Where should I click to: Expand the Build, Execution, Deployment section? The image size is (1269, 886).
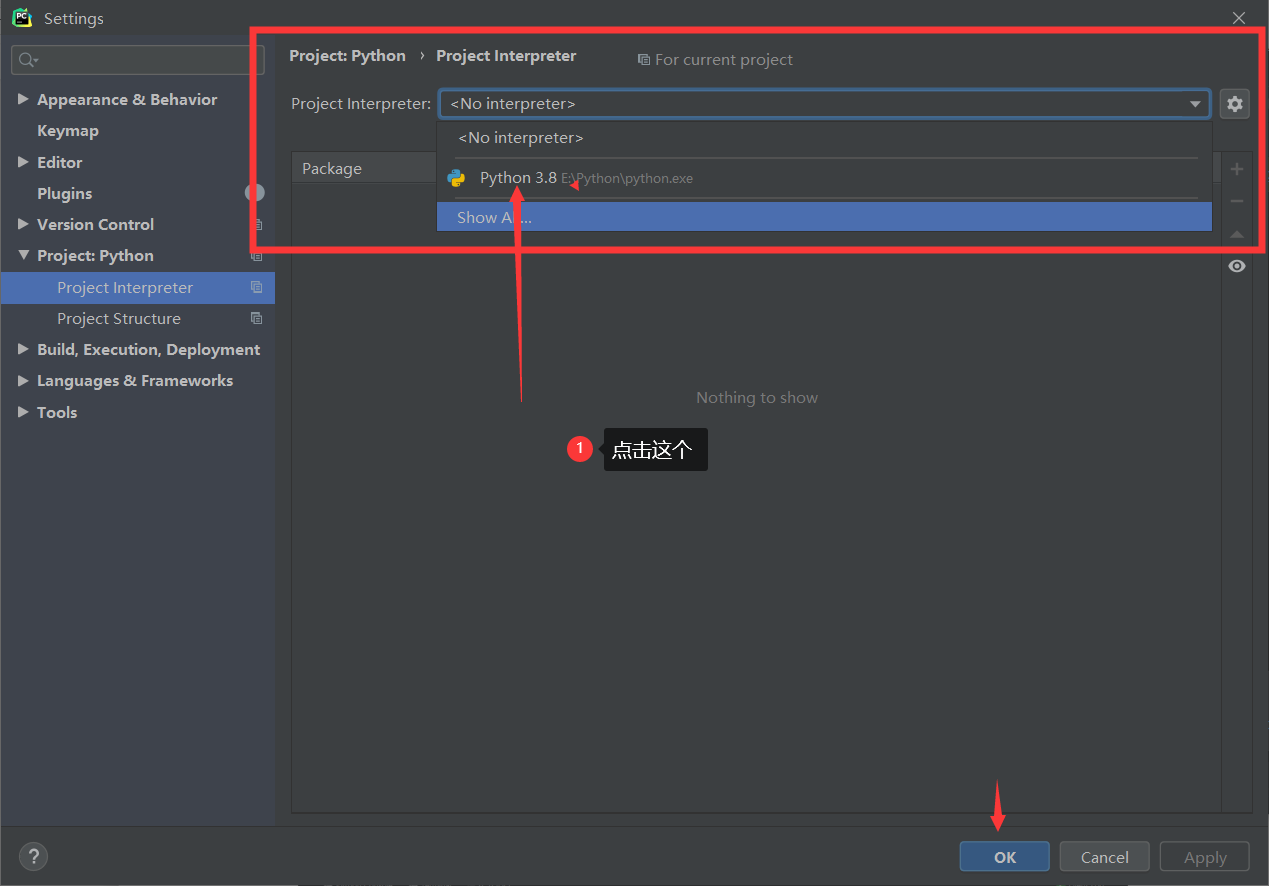pyautogui.click(x=23, y=350)
